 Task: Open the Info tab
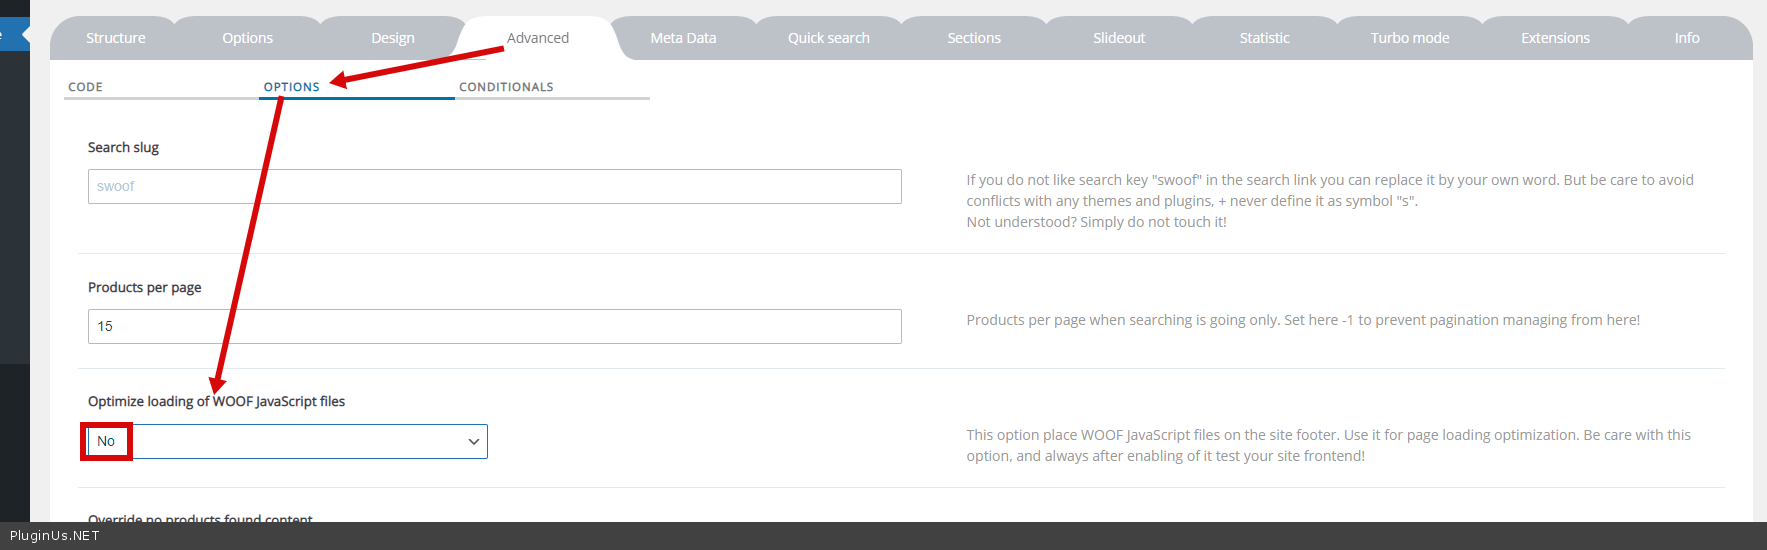pyautogui.click(x=1686, y=38)
